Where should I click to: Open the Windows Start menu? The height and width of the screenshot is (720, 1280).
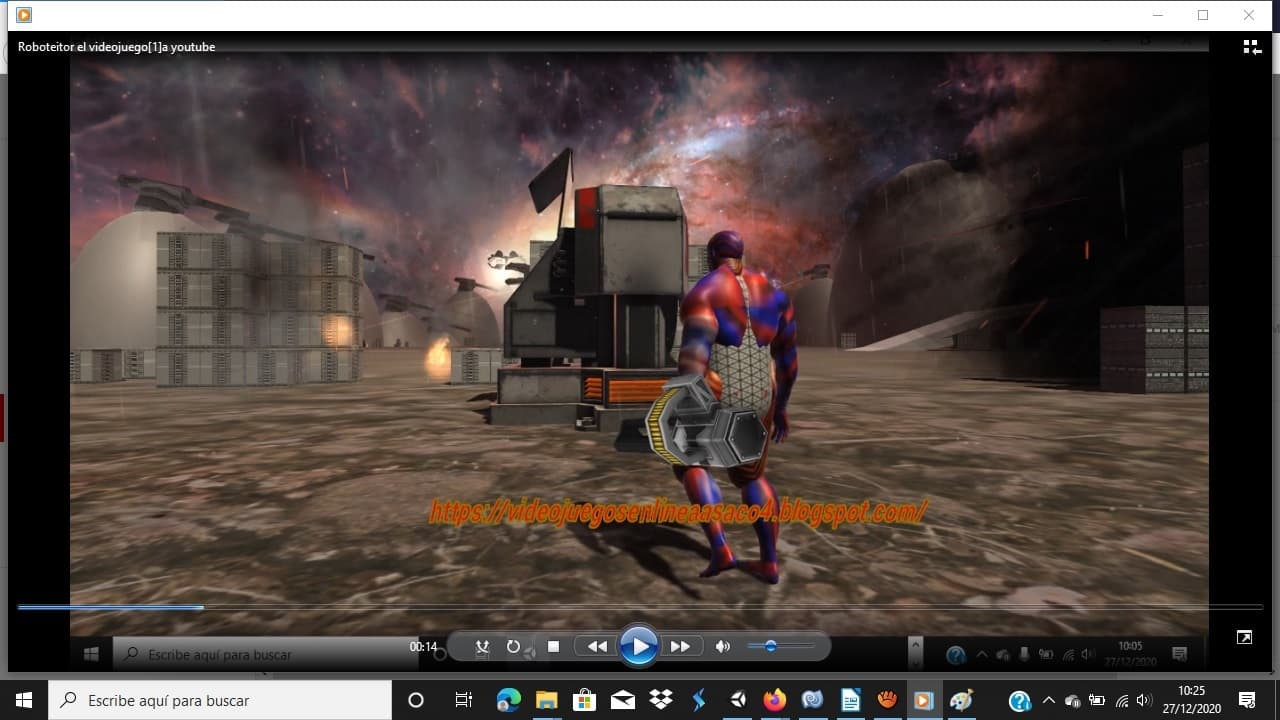click(x=24, y=700)
